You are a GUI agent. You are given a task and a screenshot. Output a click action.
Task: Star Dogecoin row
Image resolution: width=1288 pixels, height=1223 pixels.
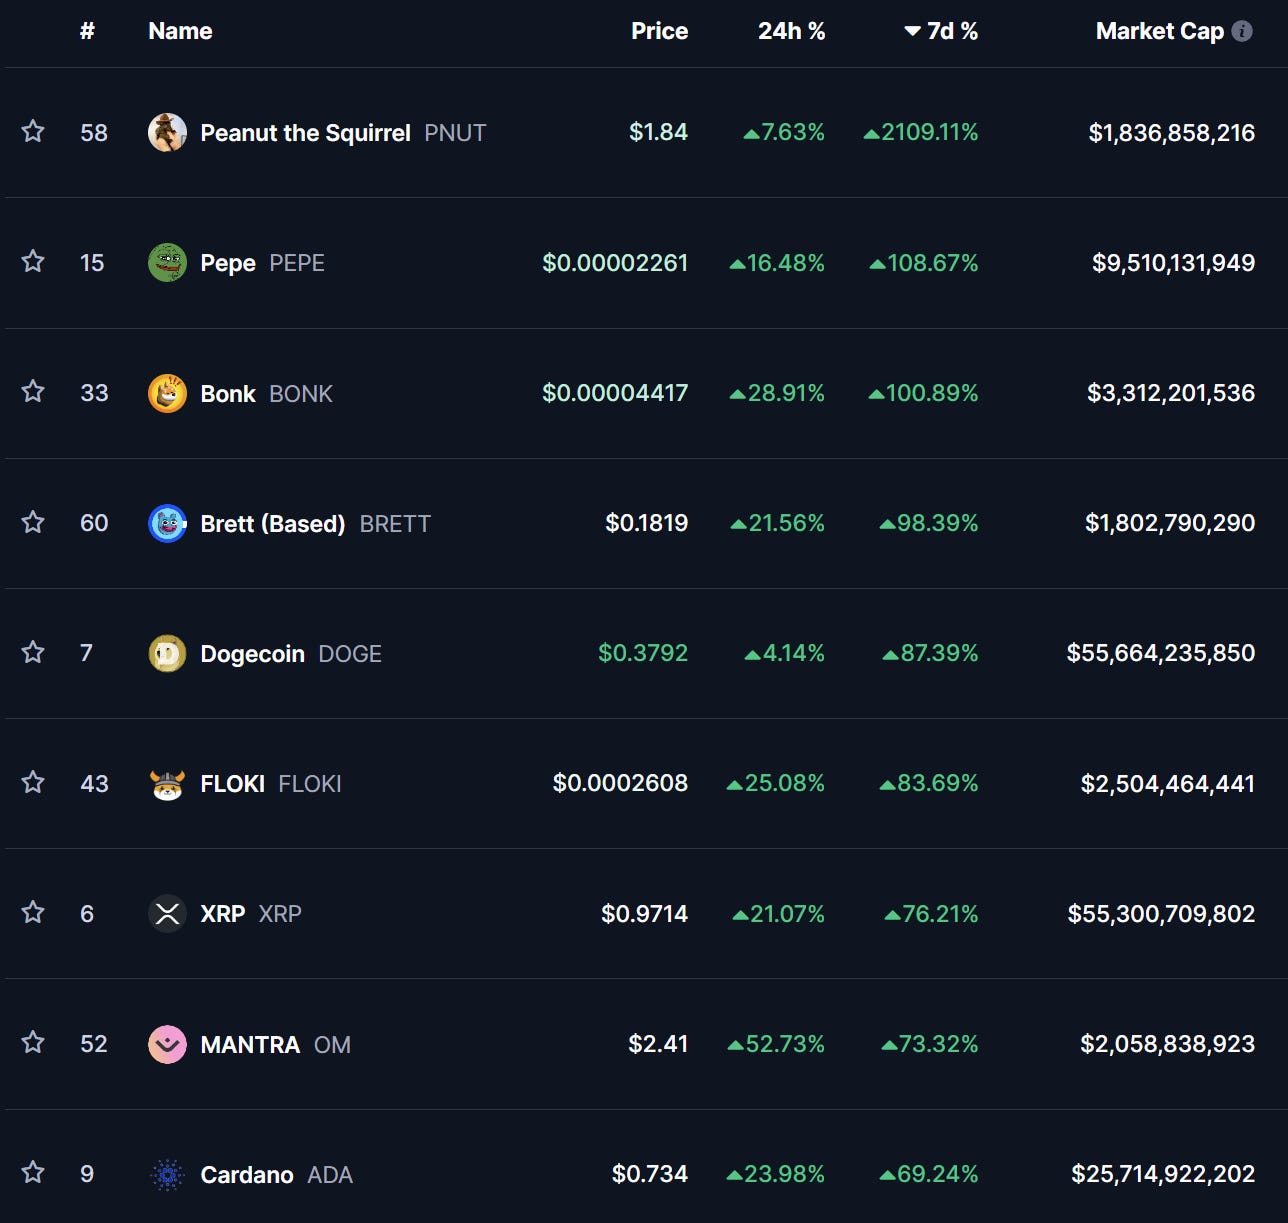click(x=33, y=652)
